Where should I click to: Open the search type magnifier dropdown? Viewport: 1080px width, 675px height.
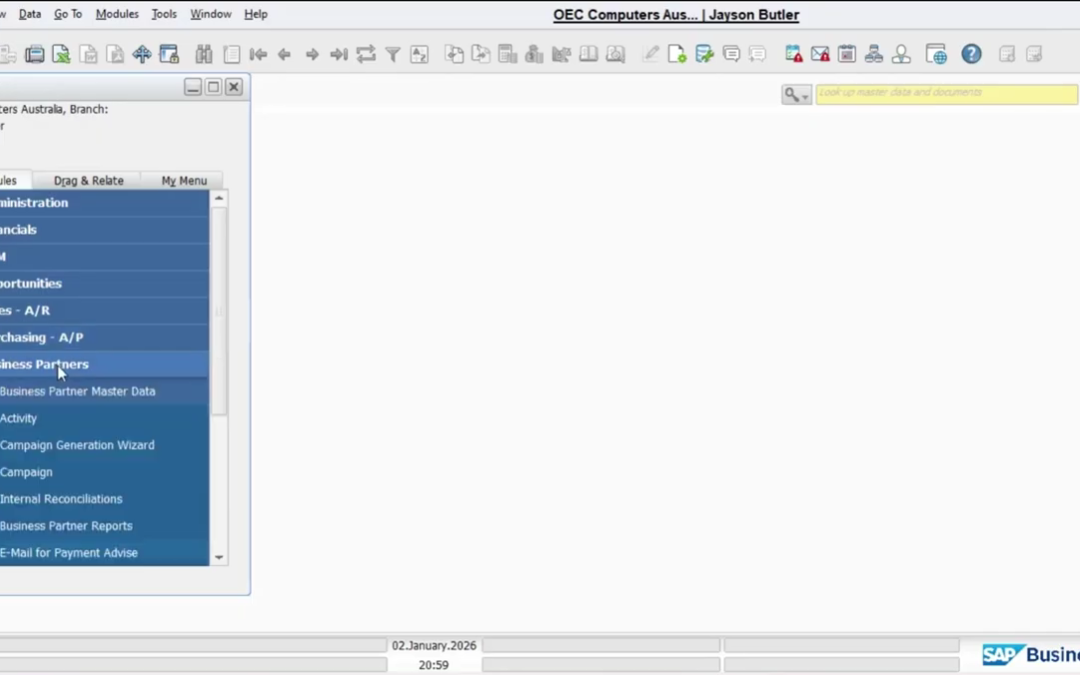[796, 94]
